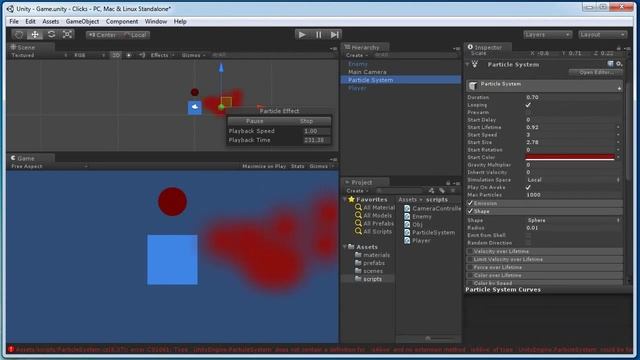Select the Scale tool in toolbar
Viewport: 640px width, 360px height.
(67, 35)
